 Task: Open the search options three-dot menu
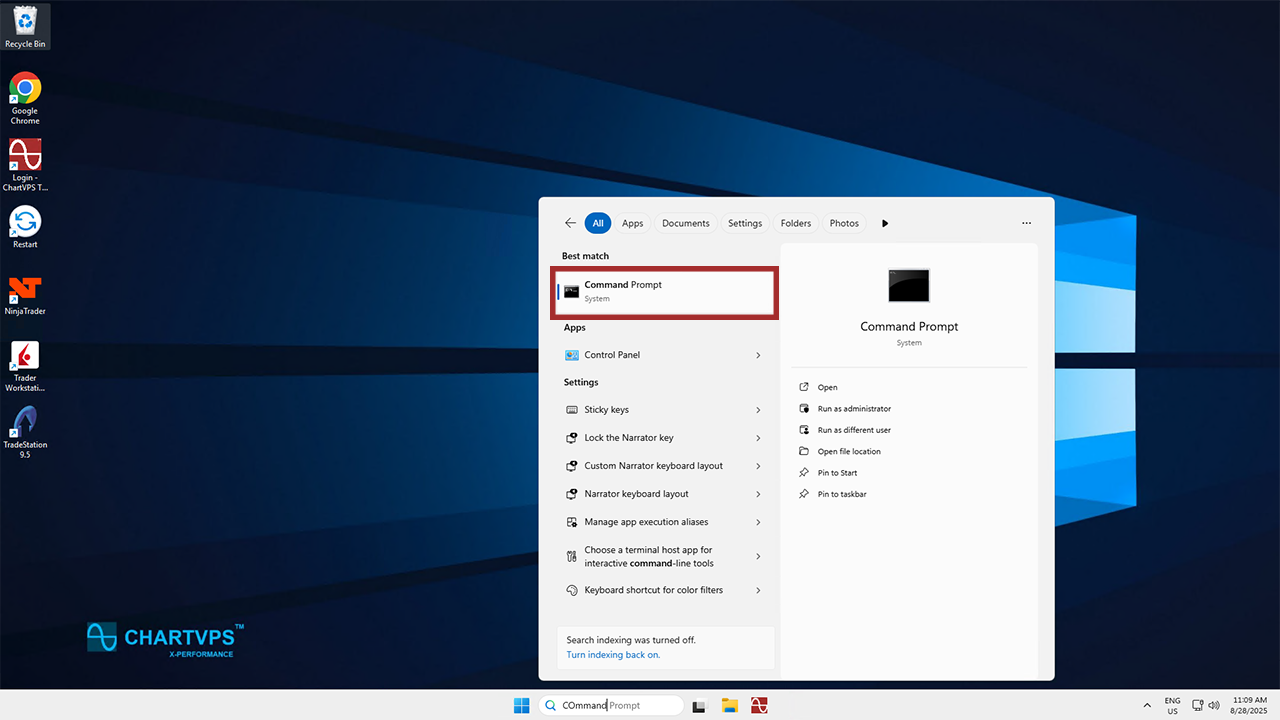click(1026, 223)
